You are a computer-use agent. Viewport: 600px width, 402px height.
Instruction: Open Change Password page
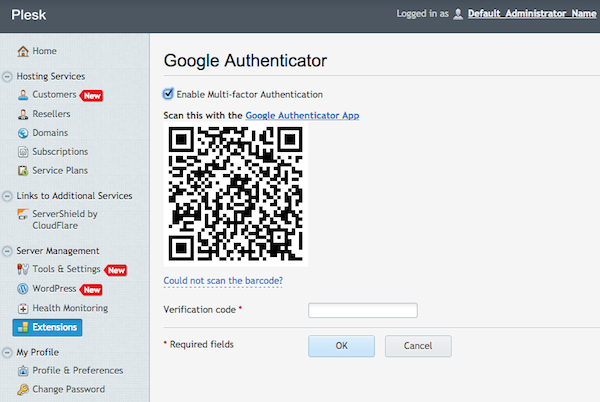[68, 389]
